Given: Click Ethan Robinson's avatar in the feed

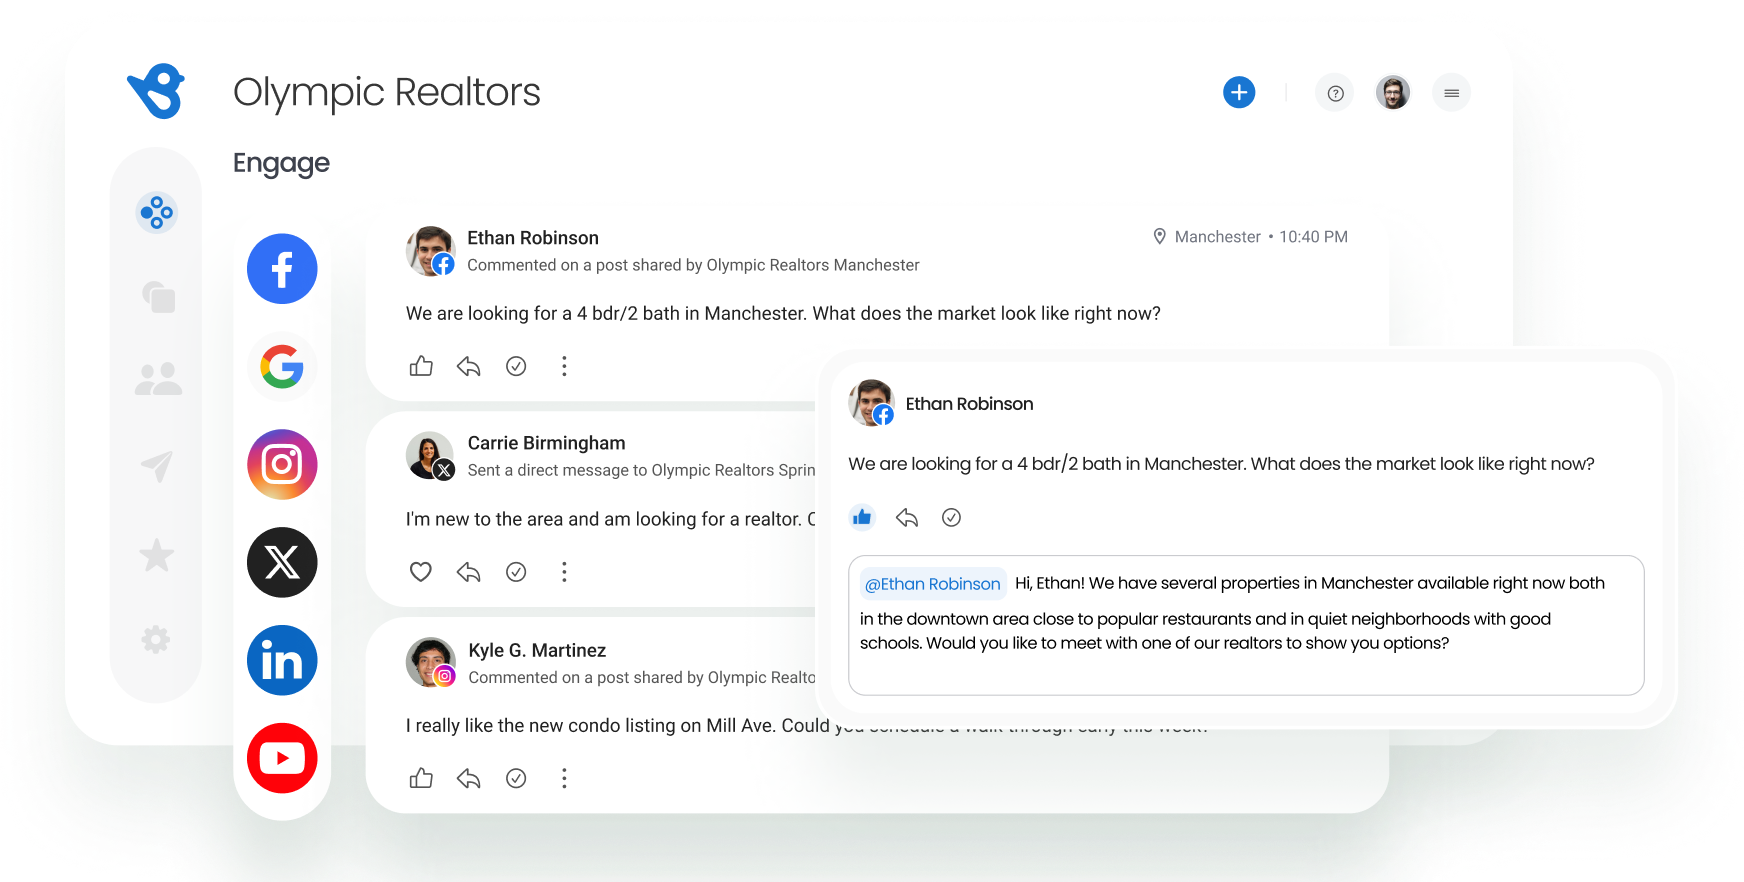Looking at the screenshot, I should click(430, 251).
